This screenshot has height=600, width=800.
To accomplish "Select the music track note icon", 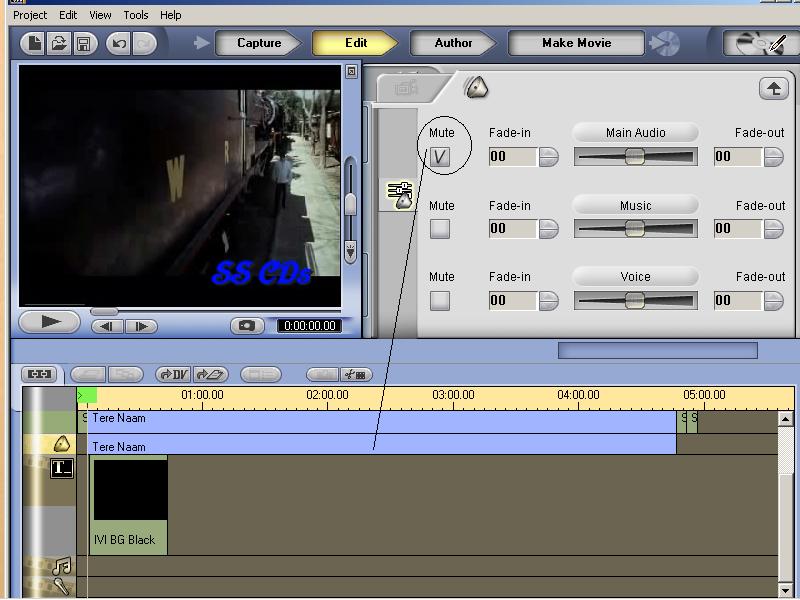I will pos(62,566).
